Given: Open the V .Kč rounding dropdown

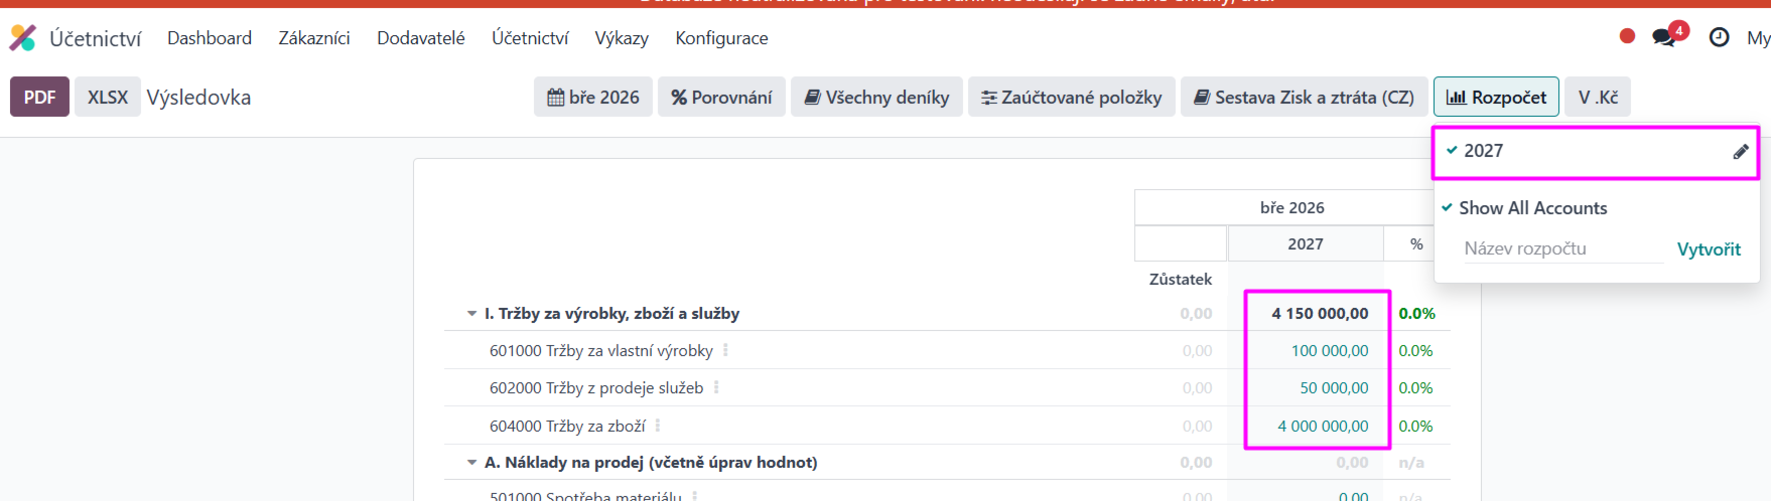Looking at the screenshot, I should point(1598,97).
